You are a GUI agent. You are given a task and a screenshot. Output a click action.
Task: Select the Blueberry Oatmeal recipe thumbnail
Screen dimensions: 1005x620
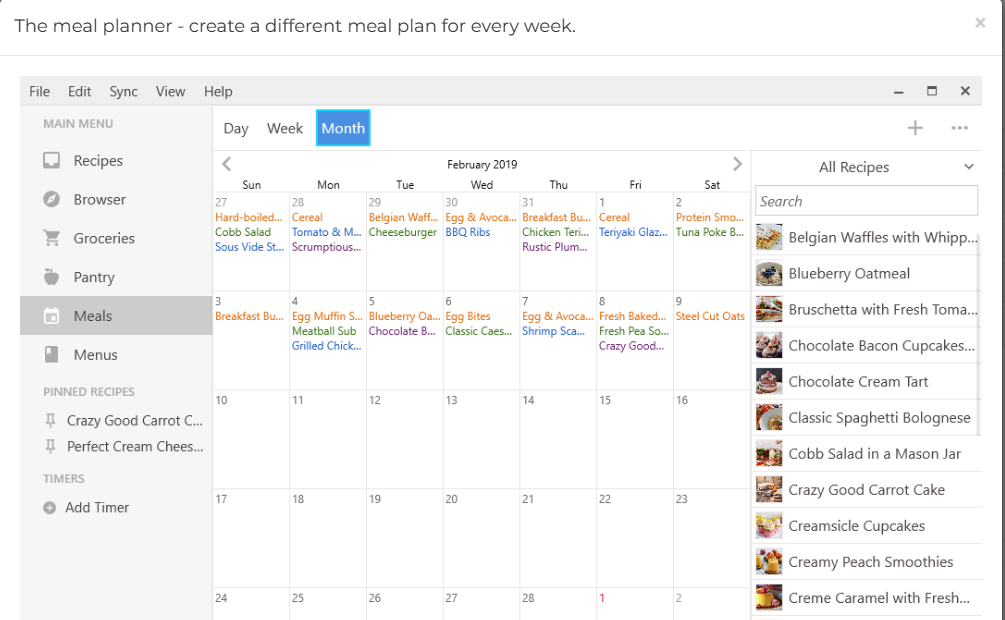point(769,274)
